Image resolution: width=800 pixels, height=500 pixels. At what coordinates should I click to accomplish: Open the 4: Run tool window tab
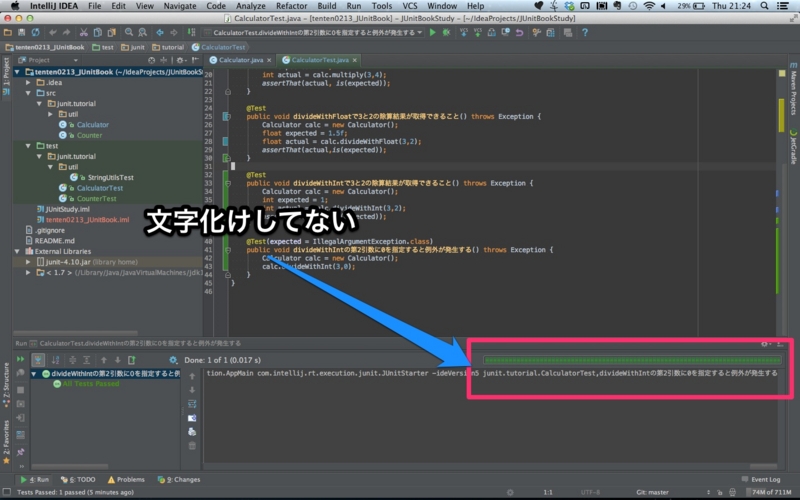point(34,480)
